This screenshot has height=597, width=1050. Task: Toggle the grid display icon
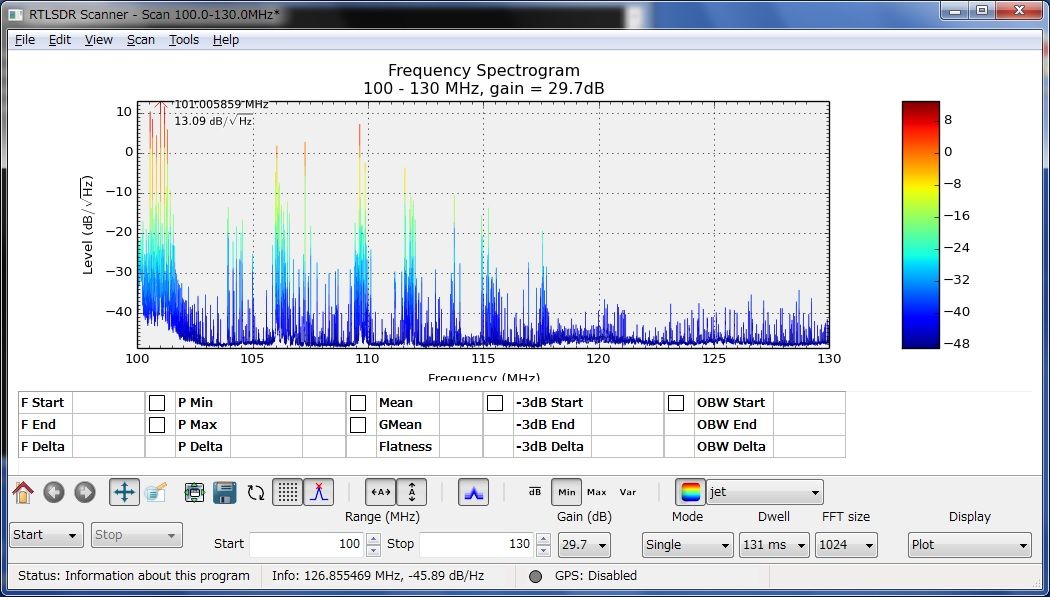(287, 491)
